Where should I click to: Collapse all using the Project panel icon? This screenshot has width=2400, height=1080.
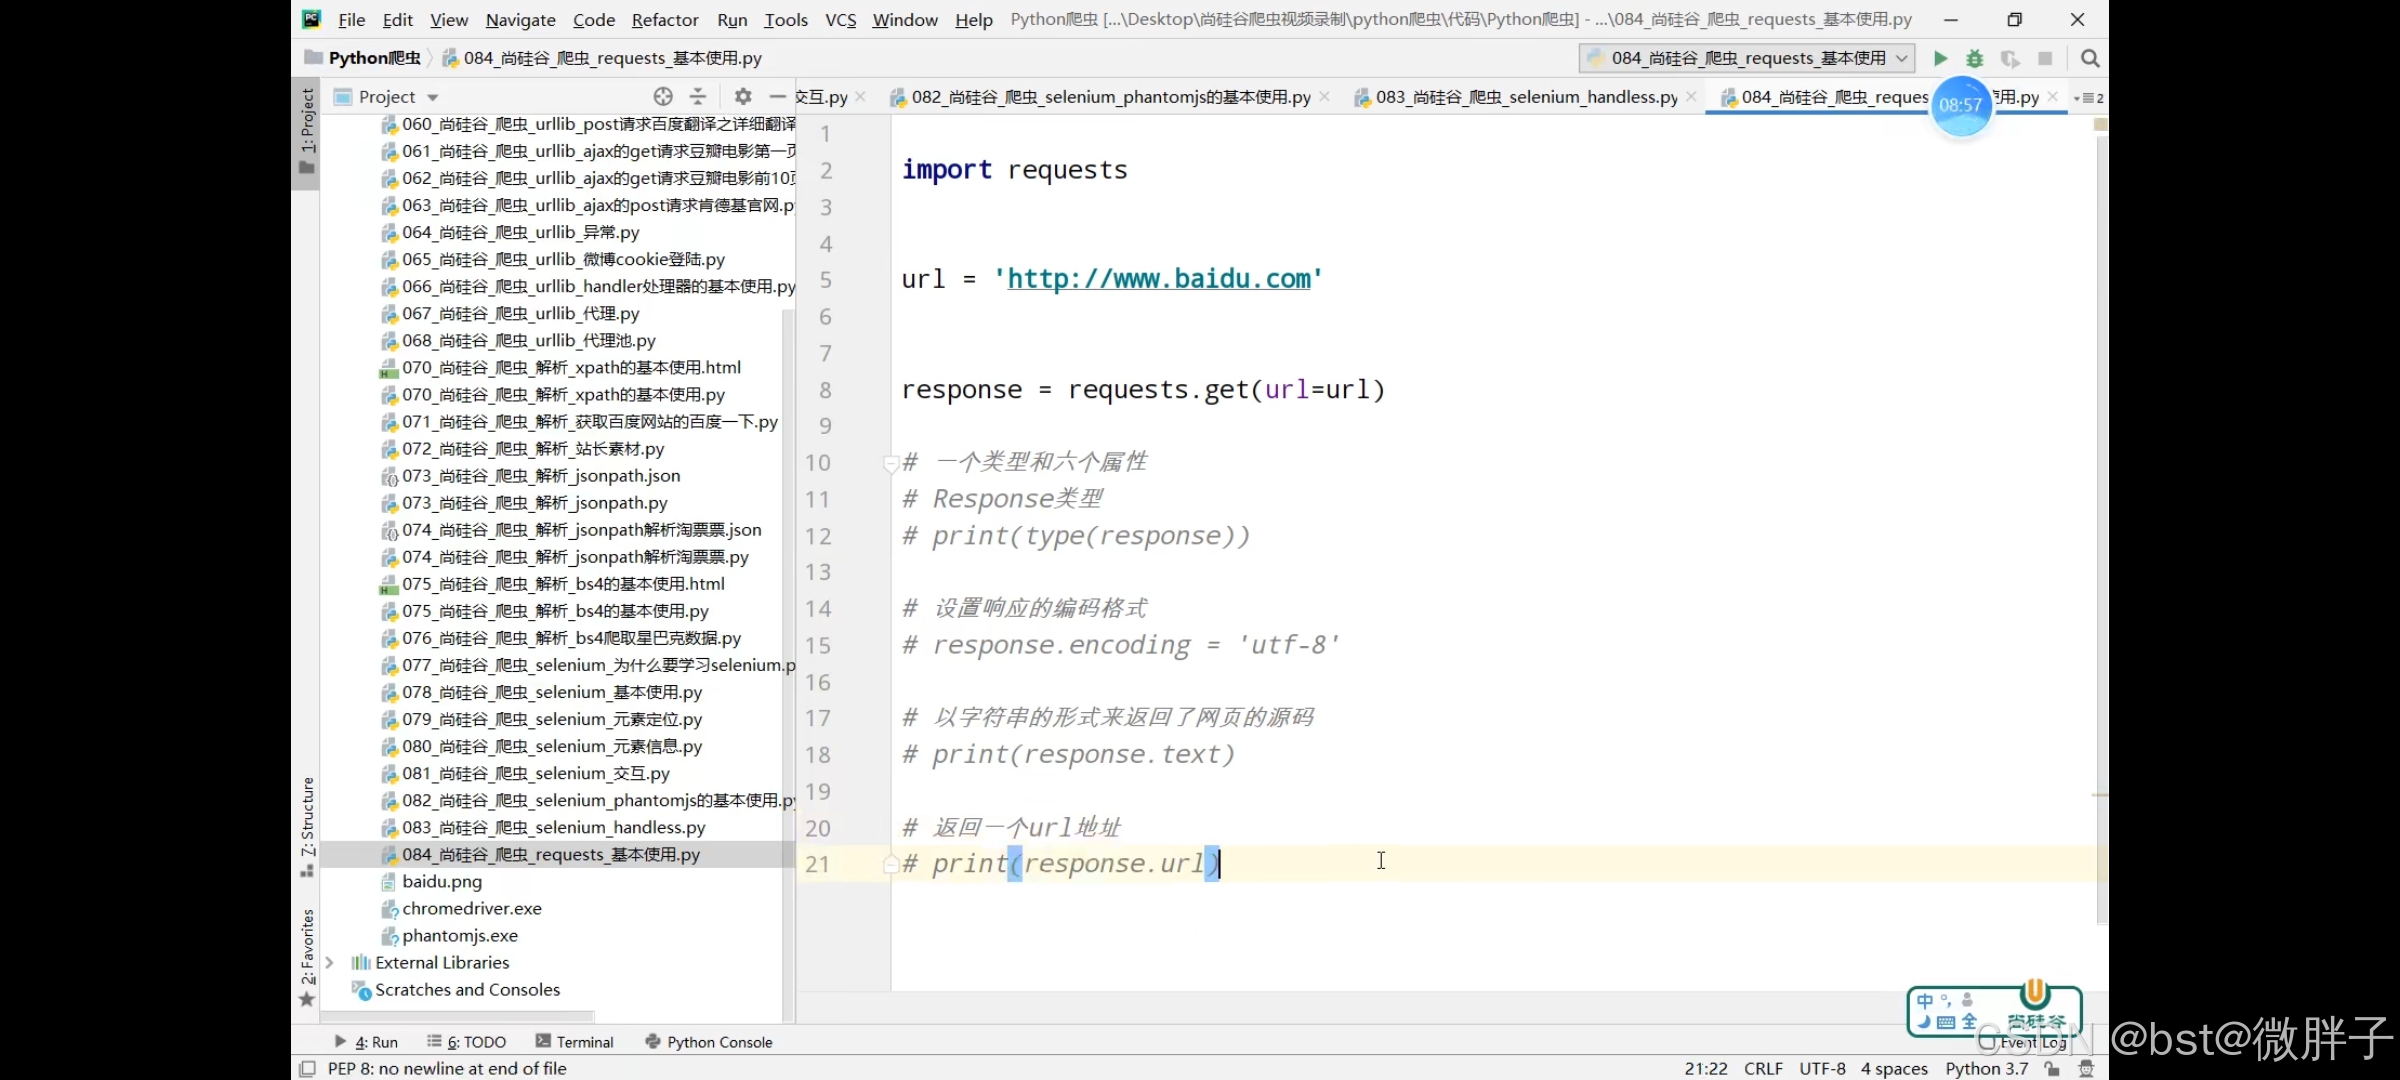[x=698, y=96]
